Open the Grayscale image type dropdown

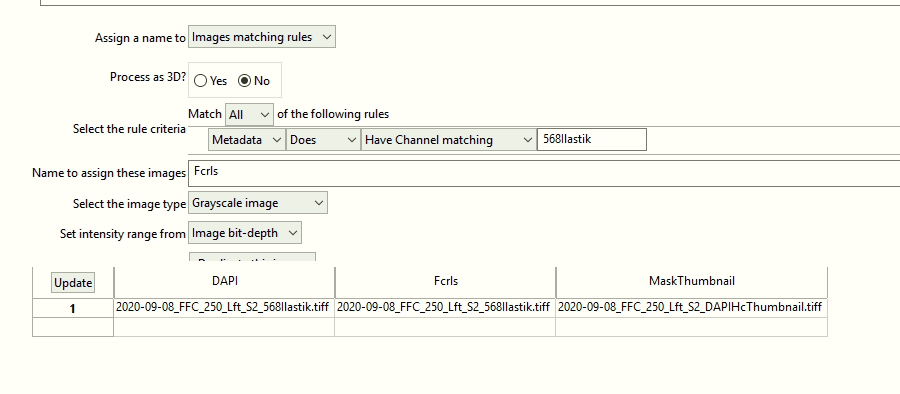258,203
